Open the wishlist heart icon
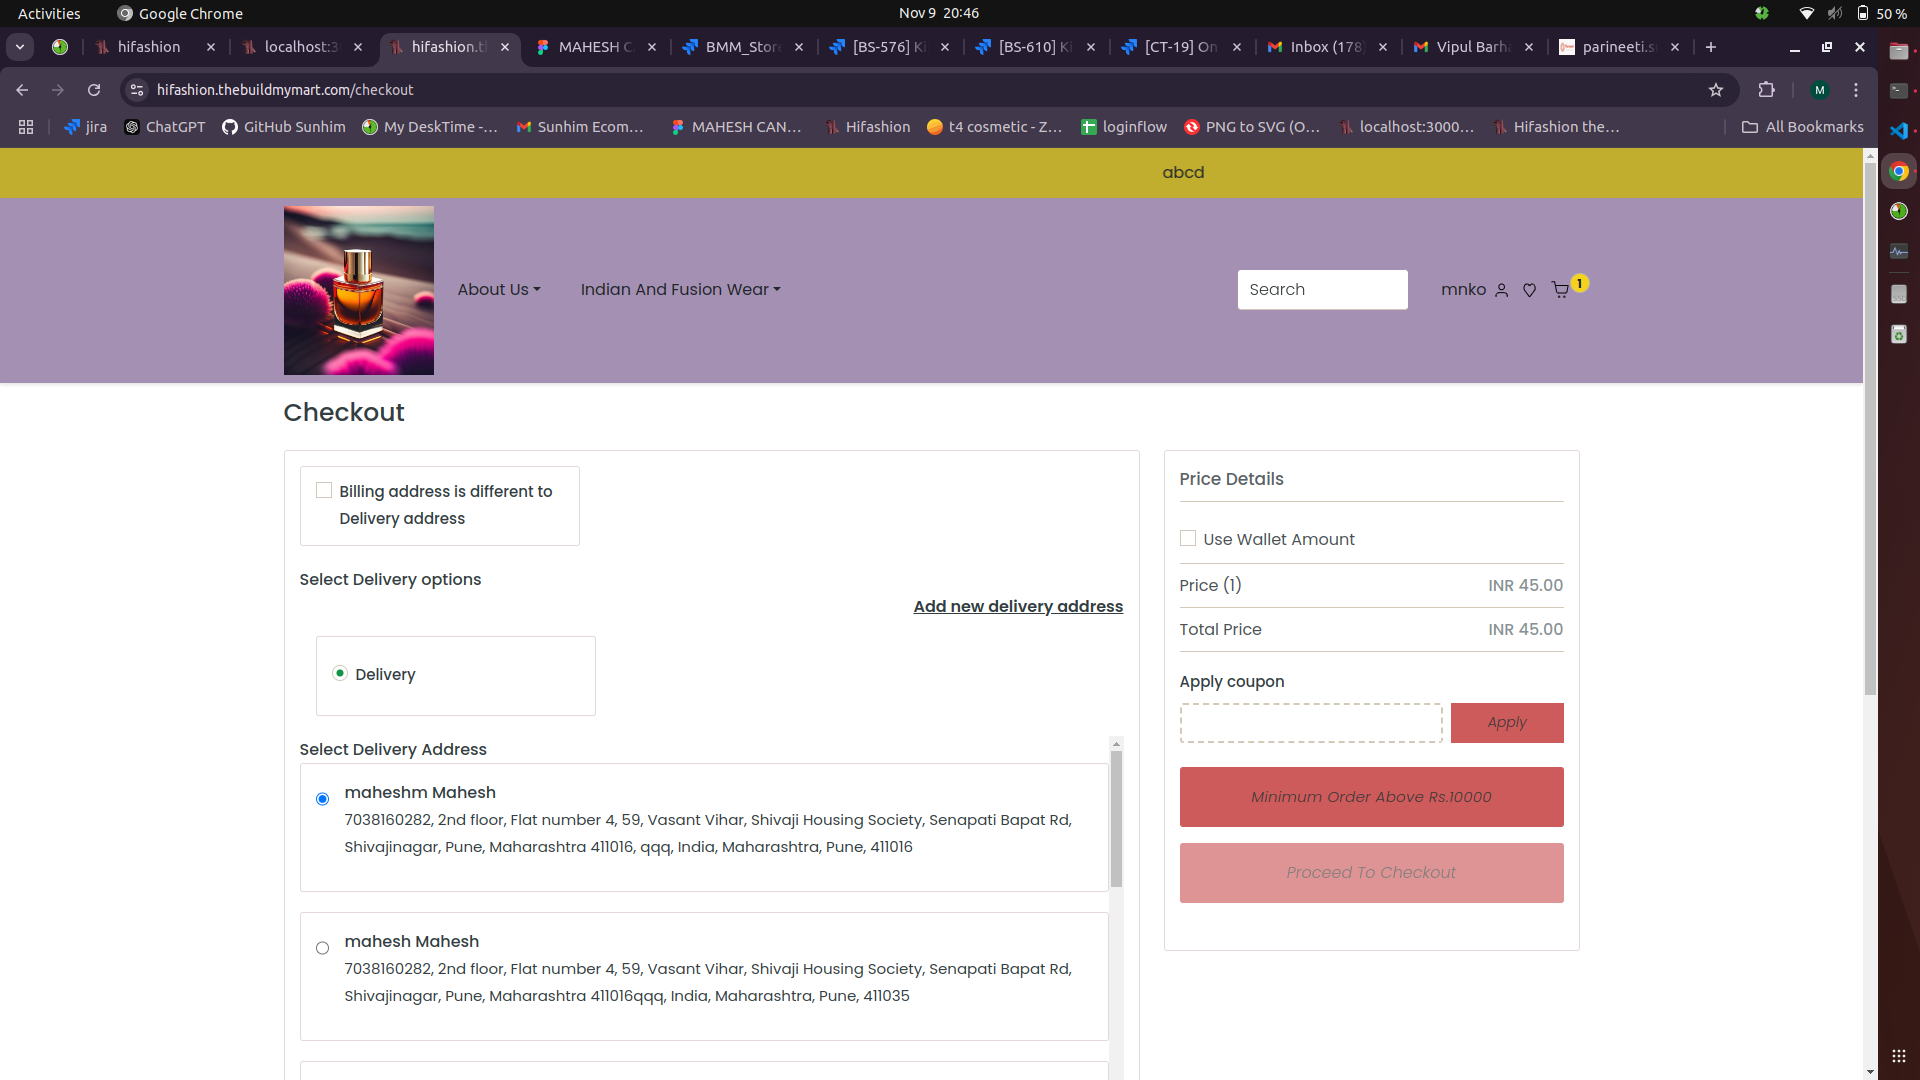The width and height of the screenshot is (1920, 1080). pyautogui.click(x=1529, y=290)
